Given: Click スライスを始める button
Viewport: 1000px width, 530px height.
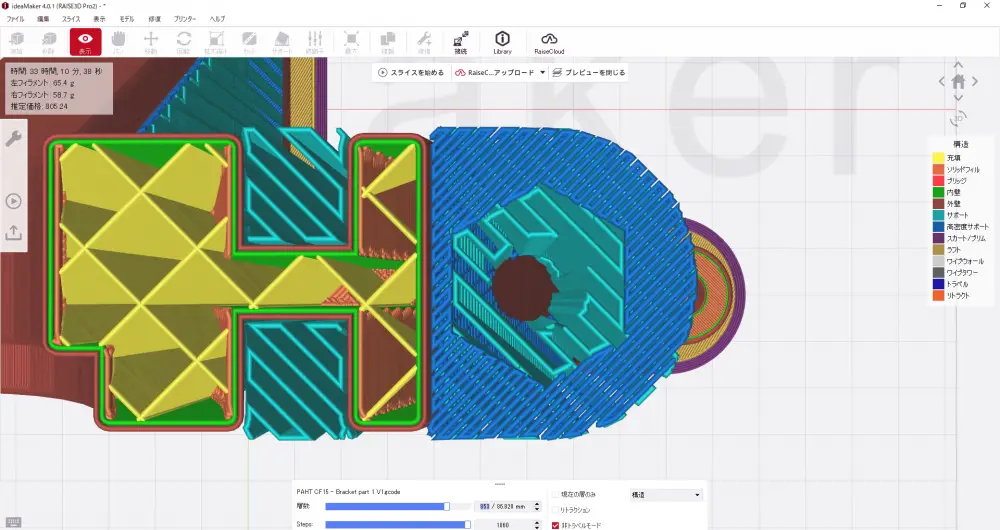Looking at the screenshot, I should [411, 73].
